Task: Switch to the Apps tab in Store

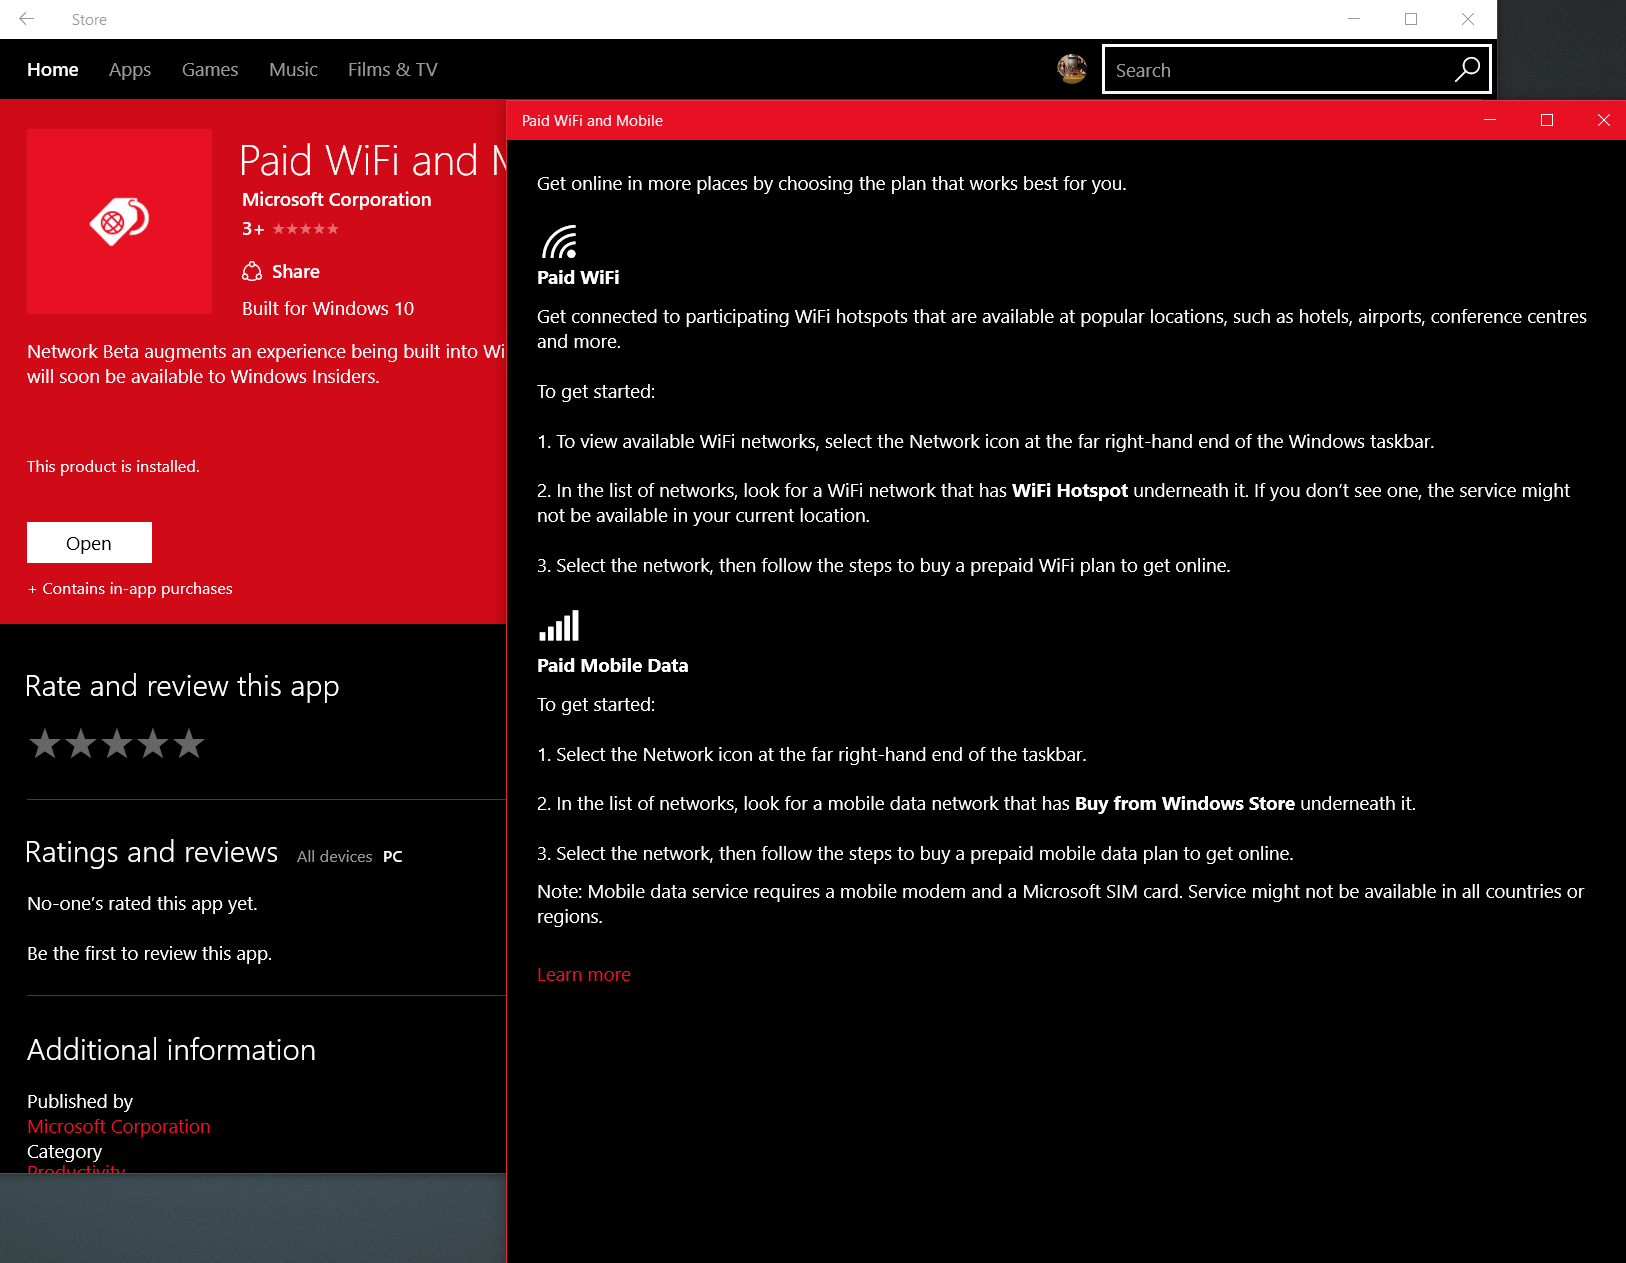Action: 130,69
